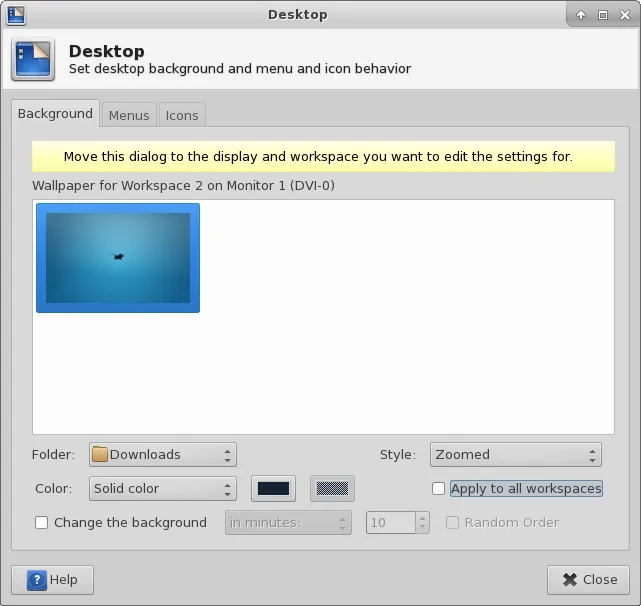Switch to the Background tab
This screenshot has width=641, height=606.
tap(55, 114)
